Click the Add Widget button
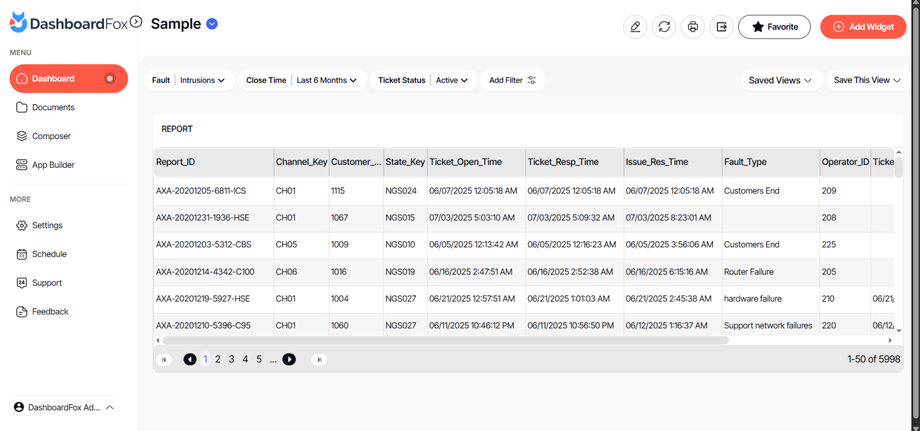The width and height of the screenshot is (920, 431). pyautogui.click(x=863, y=27)
